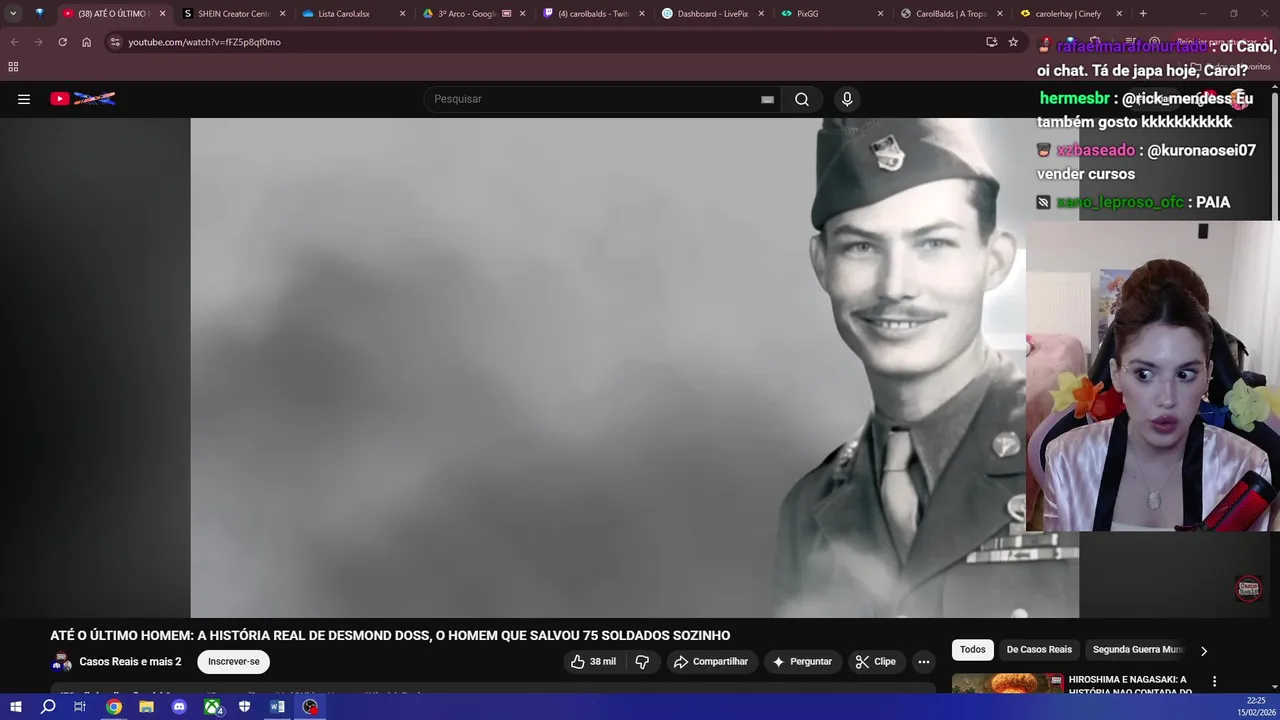Viewport: 1280px width, 720px height.
Task: Open the on-screen keyboard icon in search box
Action: pyautogui.click(x=767, y=99)
